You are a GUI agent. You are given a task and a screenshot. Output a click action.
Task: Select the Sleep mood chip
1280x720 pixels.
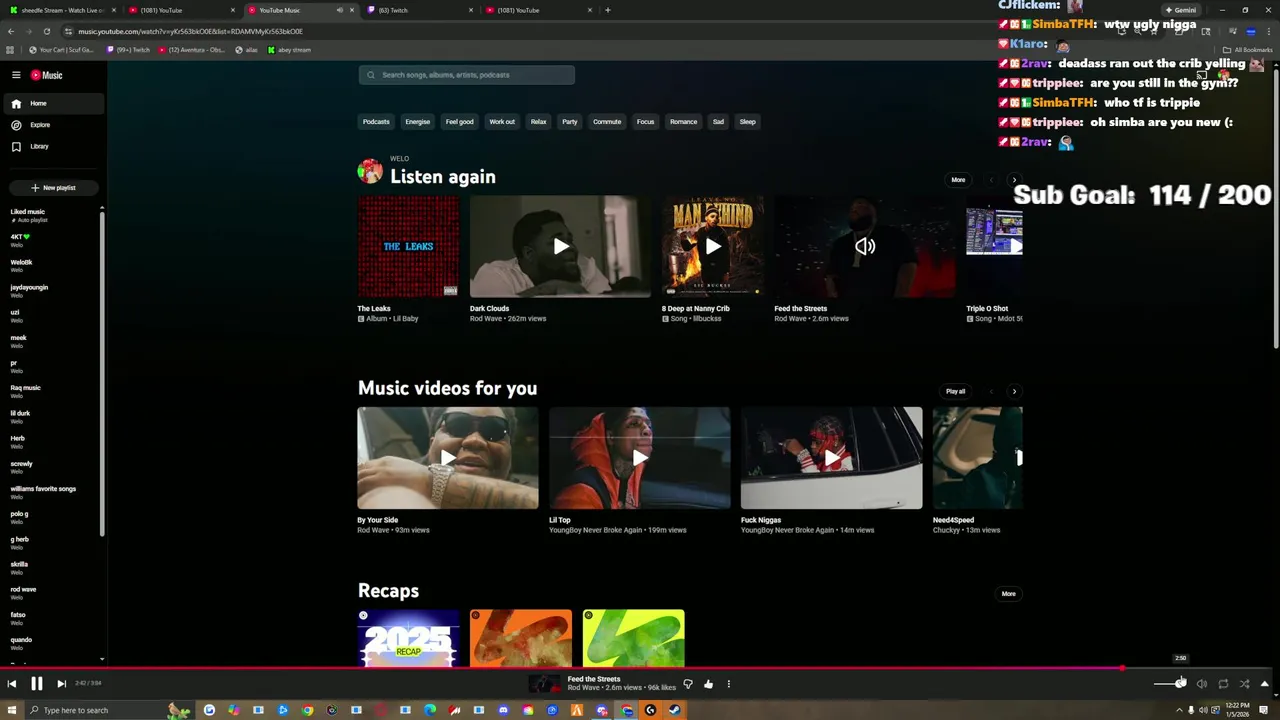click(x=747, y=122)
